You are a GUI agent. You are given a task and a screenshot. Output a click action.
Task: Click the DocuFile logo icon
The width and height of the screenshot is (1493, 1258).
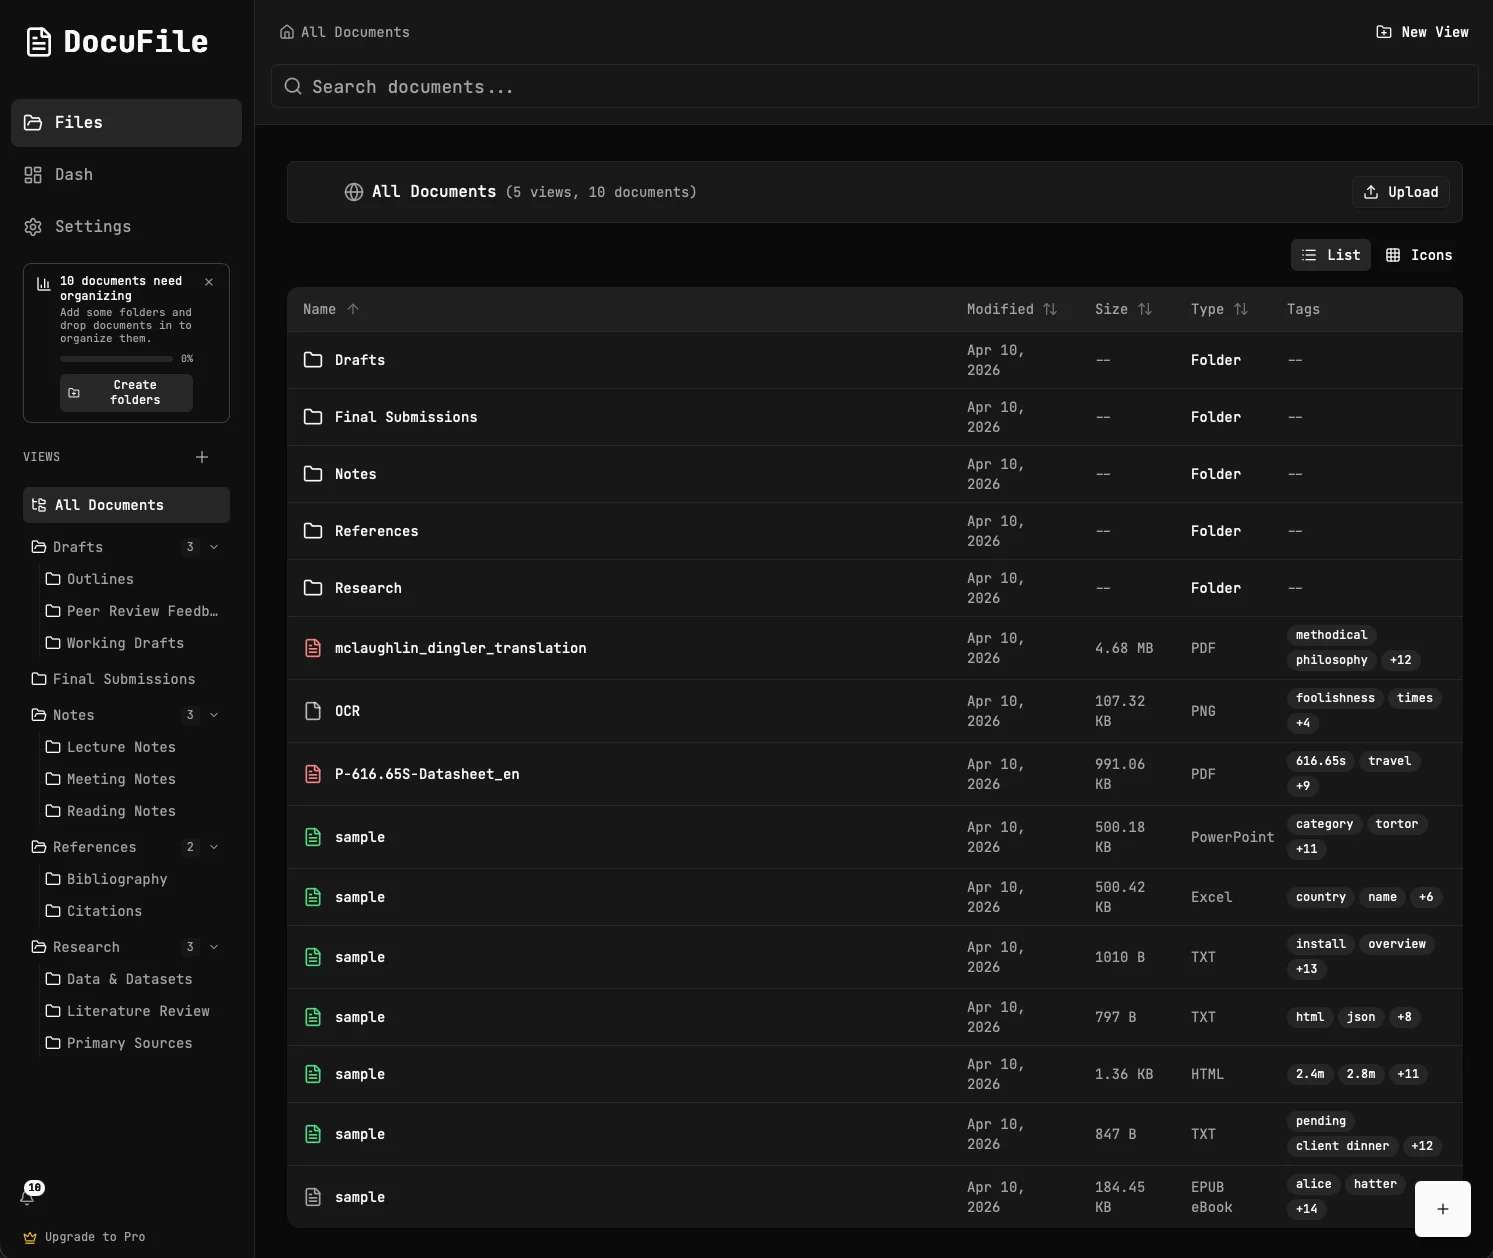point(38,41)
